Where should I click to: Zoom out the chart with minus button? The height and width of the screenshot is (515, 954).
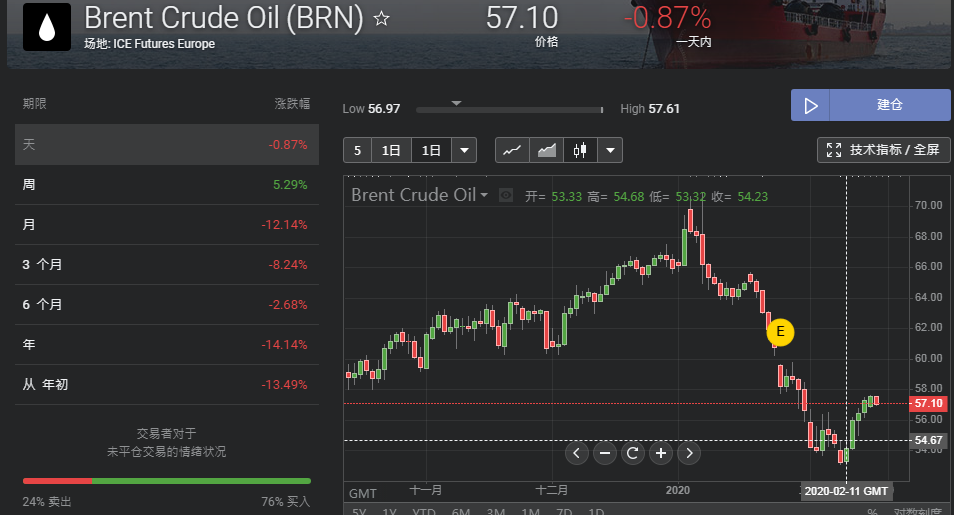604,453
